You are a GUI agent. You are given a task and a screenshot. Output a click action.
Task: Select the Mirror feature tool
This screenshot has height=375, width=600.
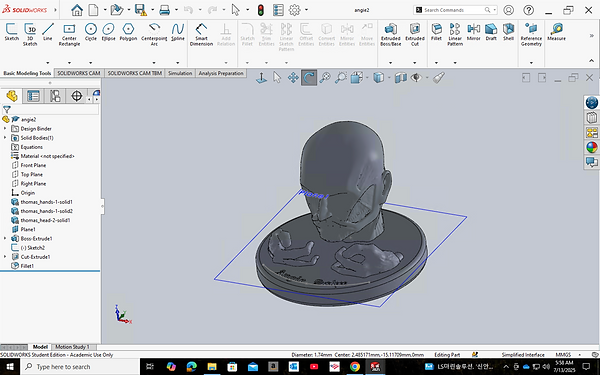tap(473, 32)
